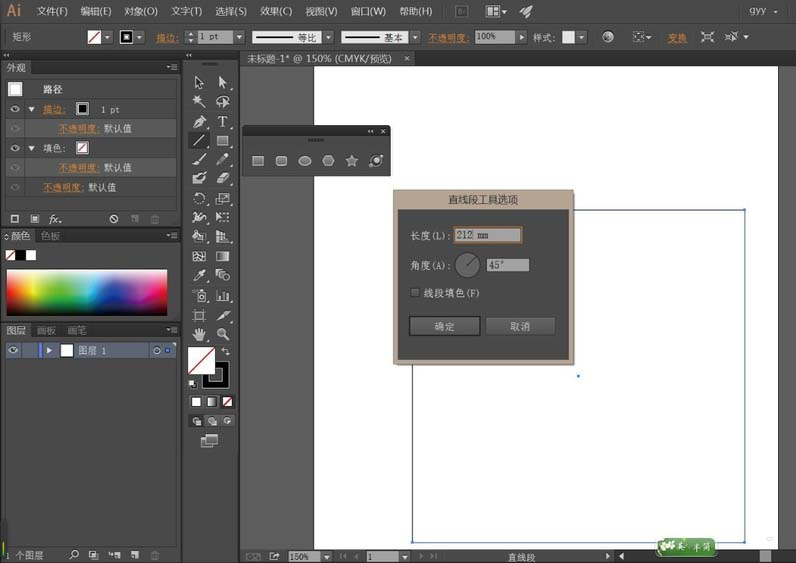The image size is (796, 563).
Task: Select the Magic Wand tool
Action: pos(199,102)
